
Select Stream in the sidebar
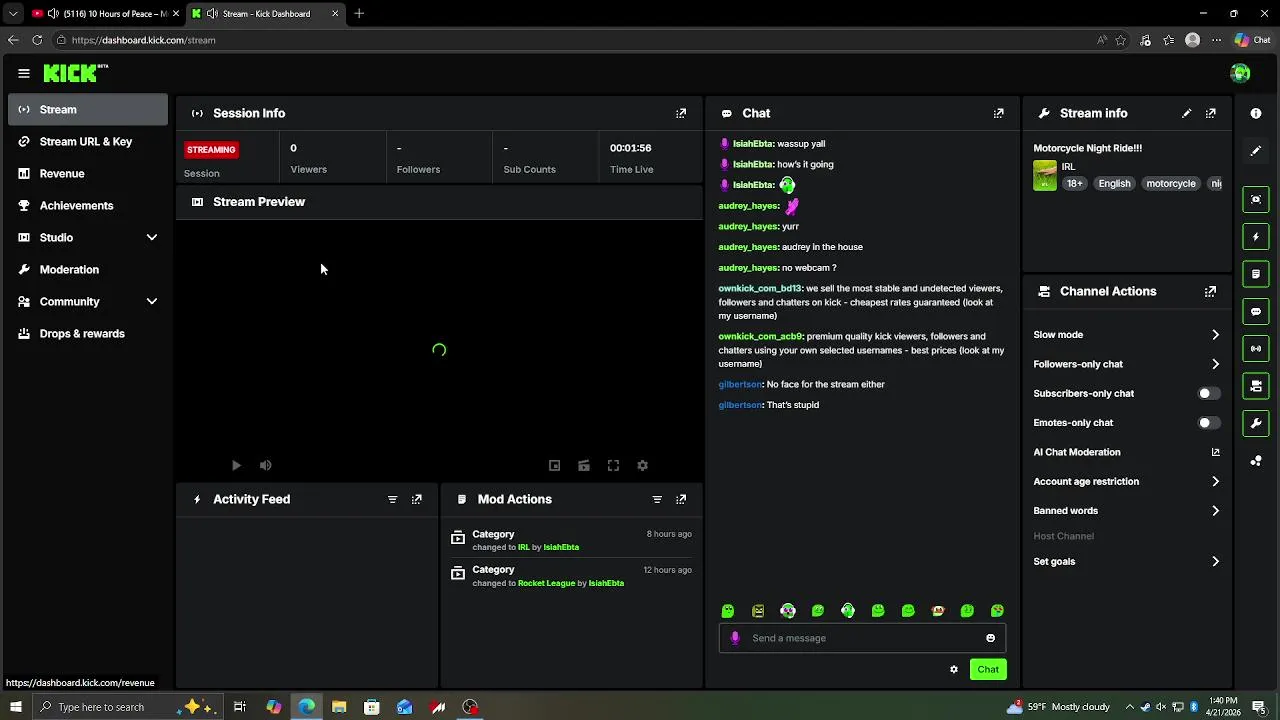[x=88, y=110]
